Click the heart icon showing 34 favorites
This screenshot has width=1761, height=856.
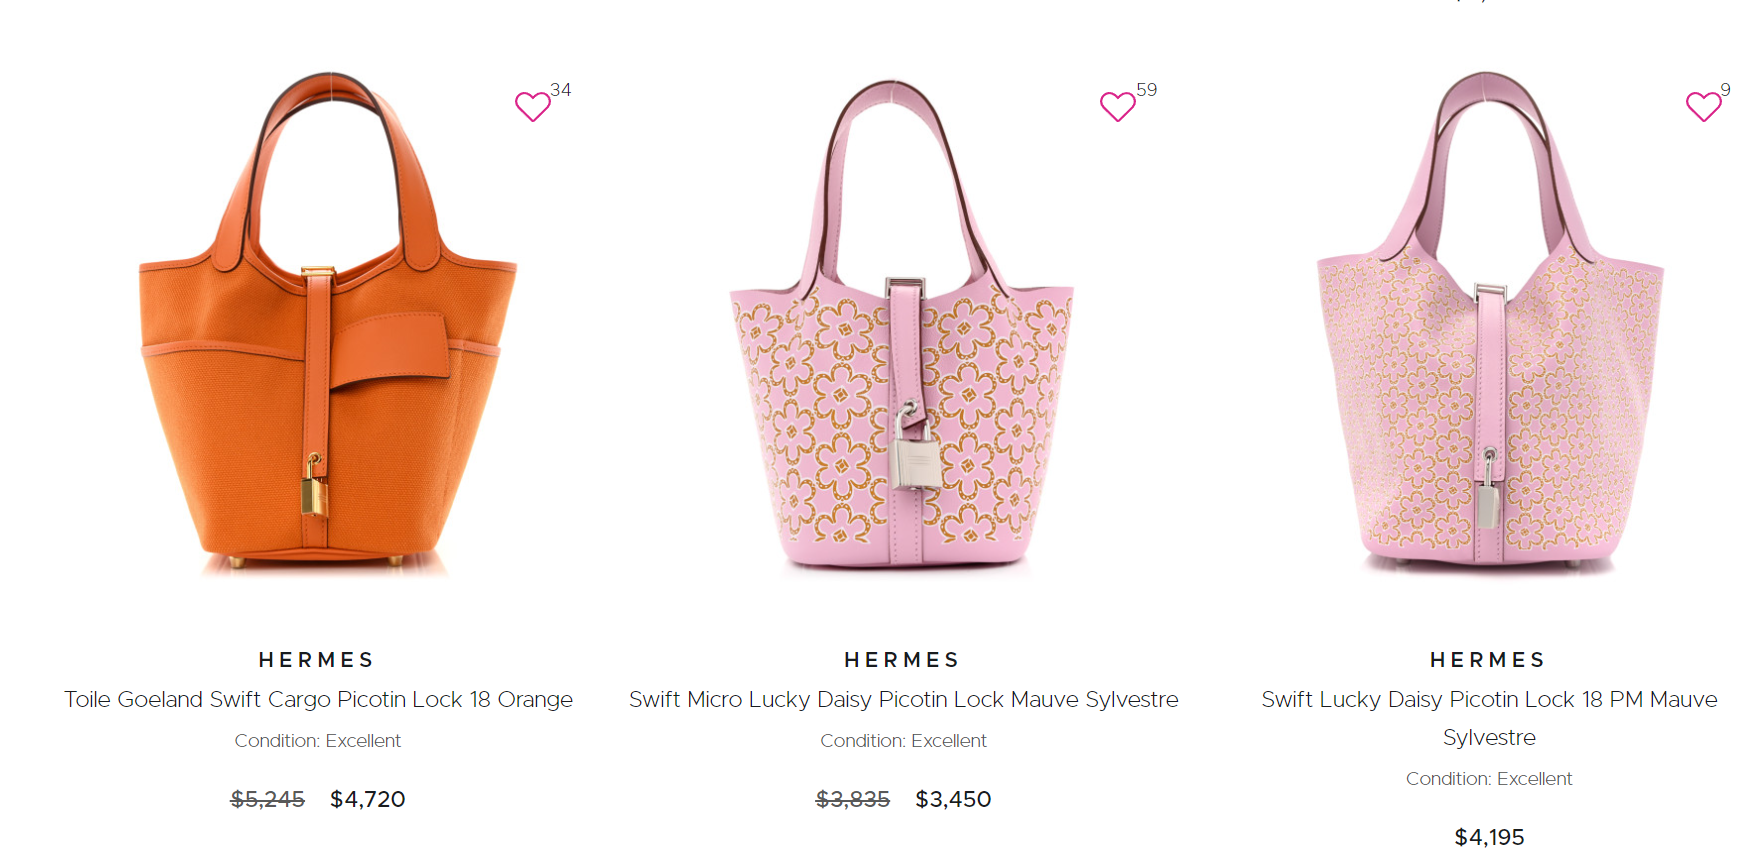[531, 105]
